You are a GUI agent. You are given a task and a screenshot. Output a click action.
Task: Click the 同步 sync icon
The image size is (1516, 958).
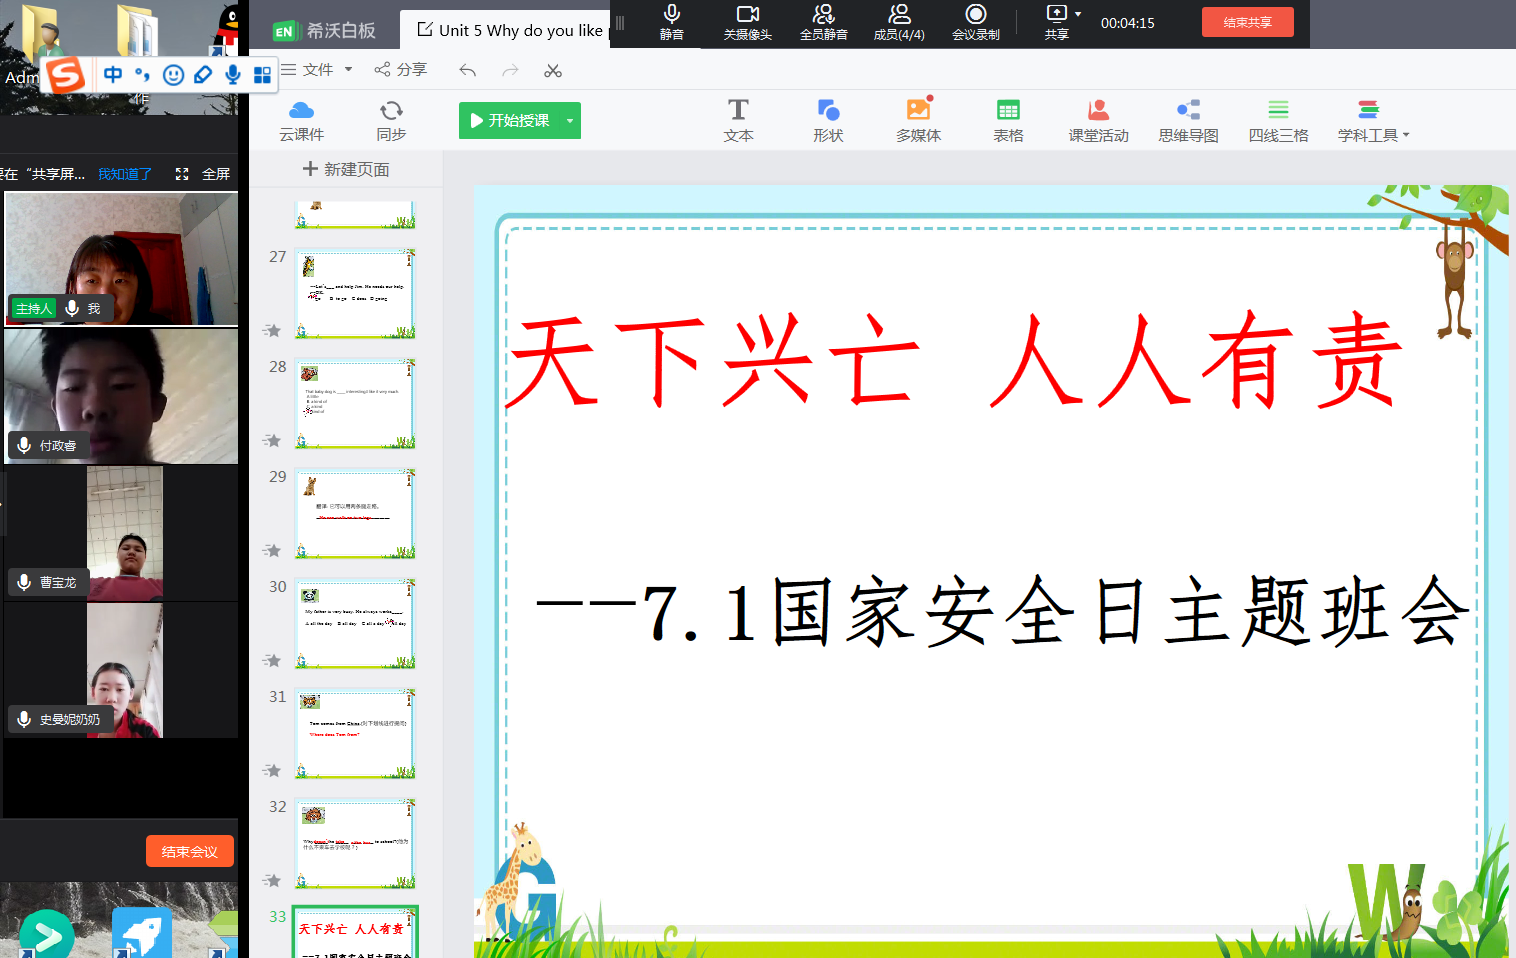391,119
